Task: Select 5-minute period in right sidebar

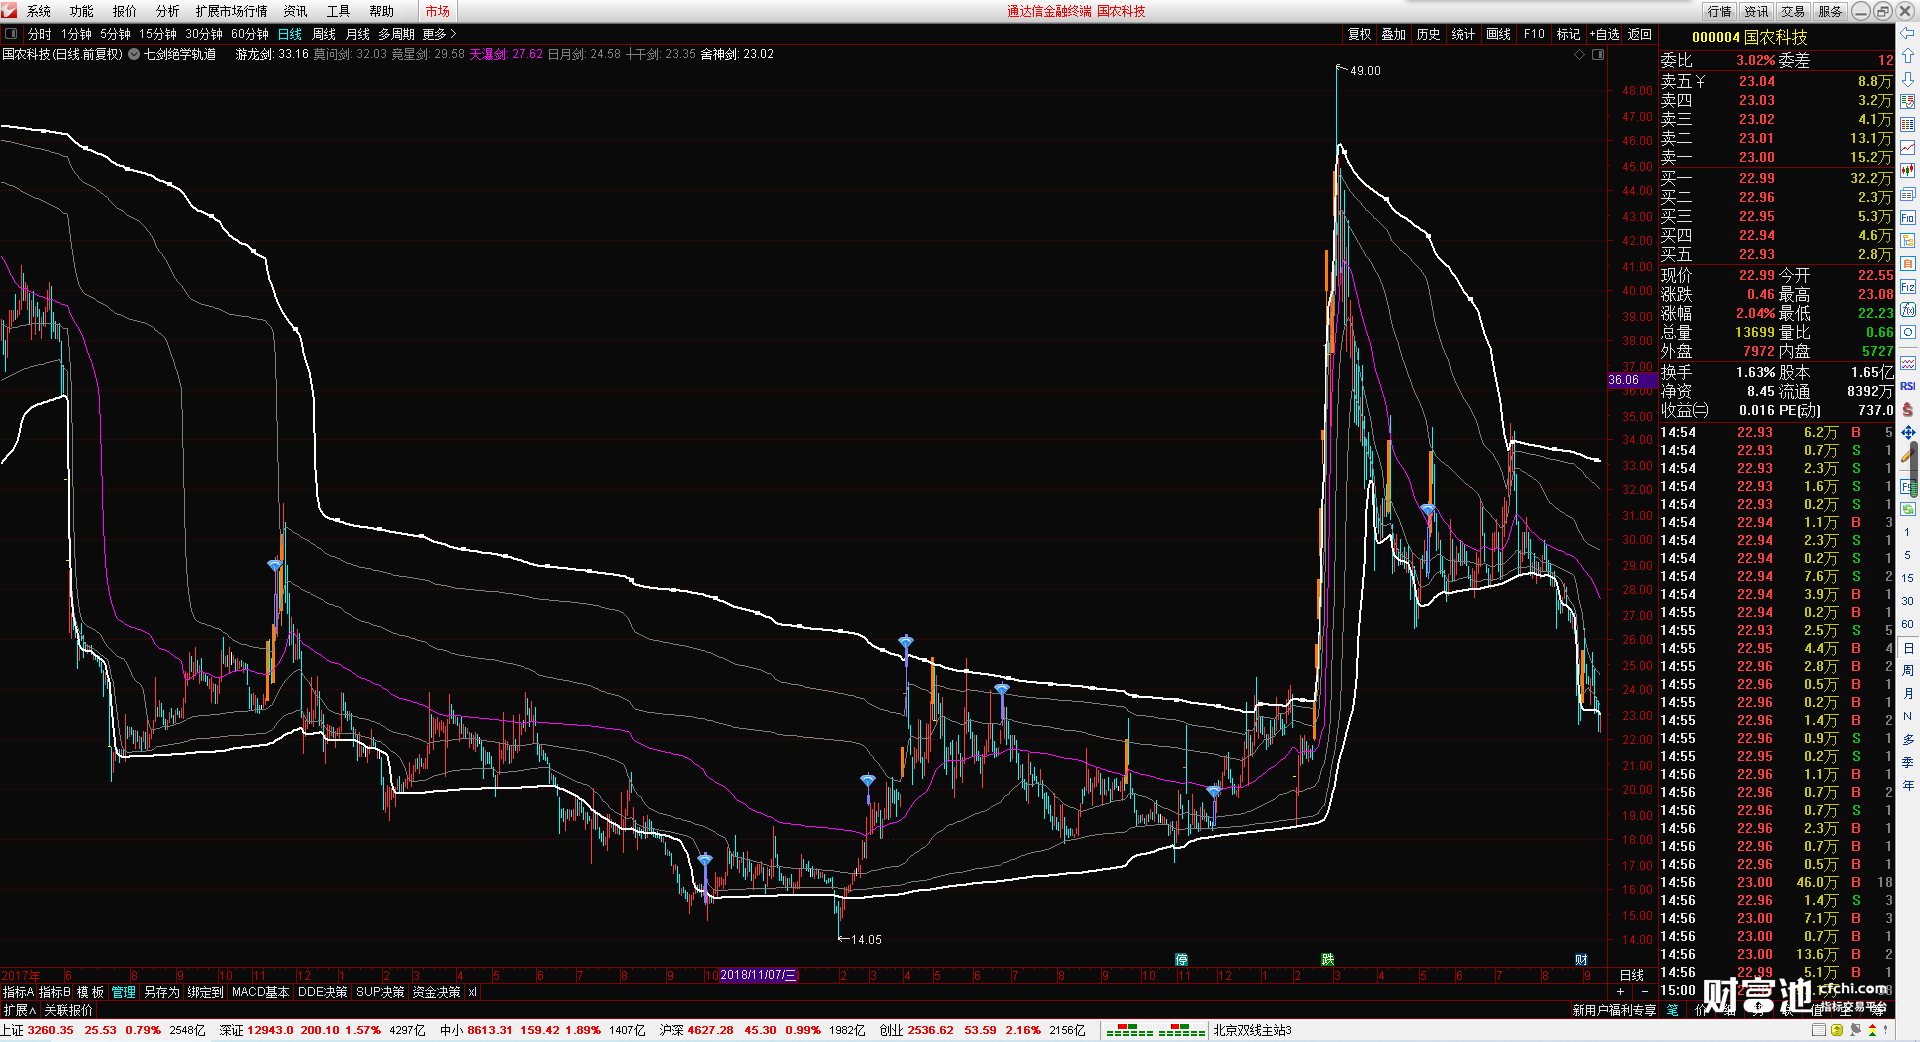Action: 1908,554
